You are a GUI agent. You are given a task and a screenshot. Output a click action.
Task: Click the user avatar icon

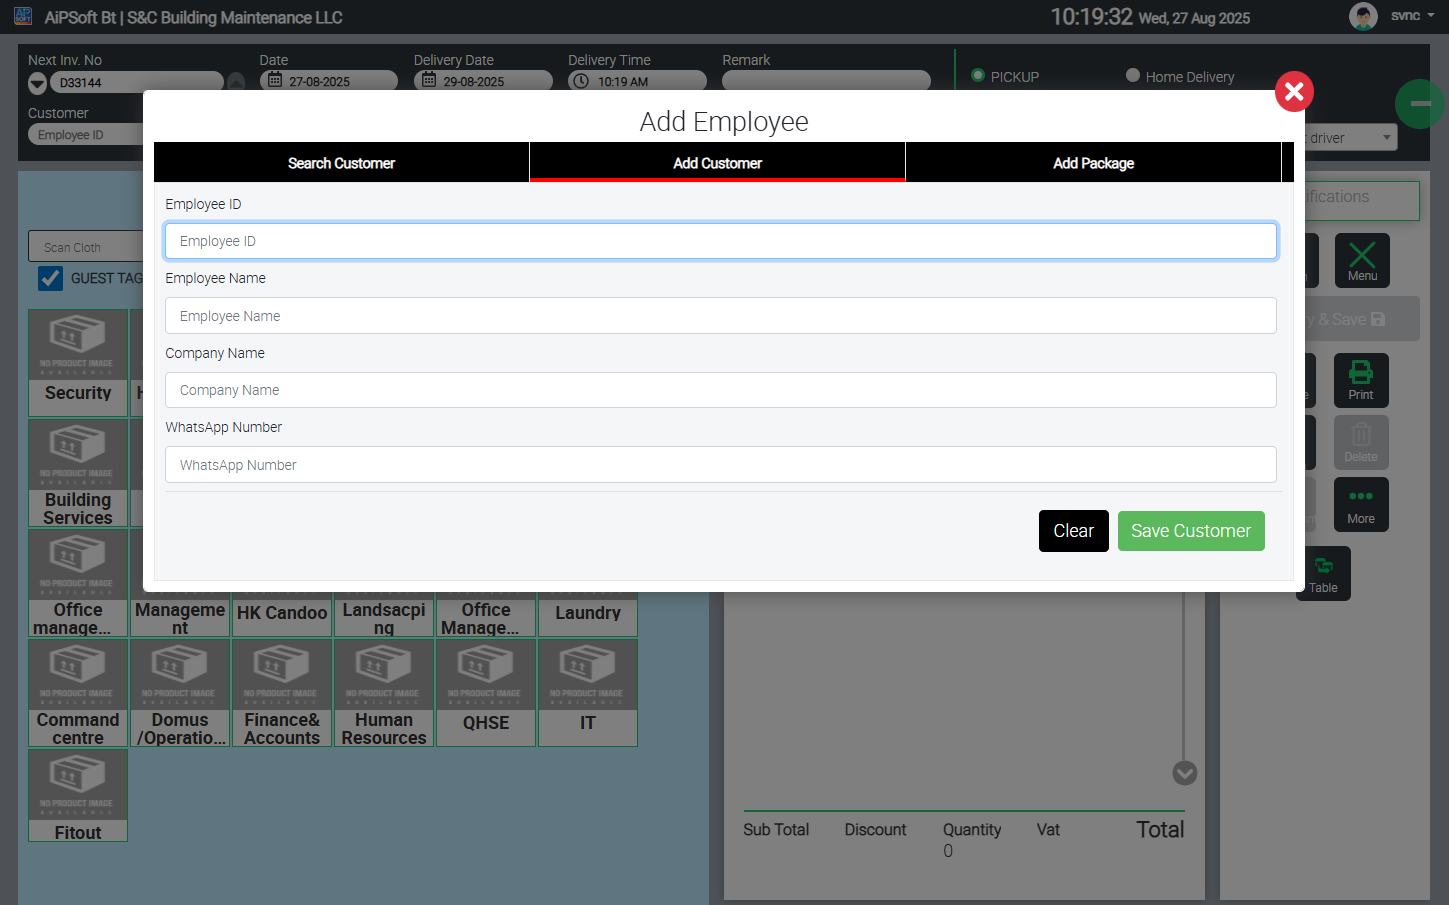tap(1362, 17)
